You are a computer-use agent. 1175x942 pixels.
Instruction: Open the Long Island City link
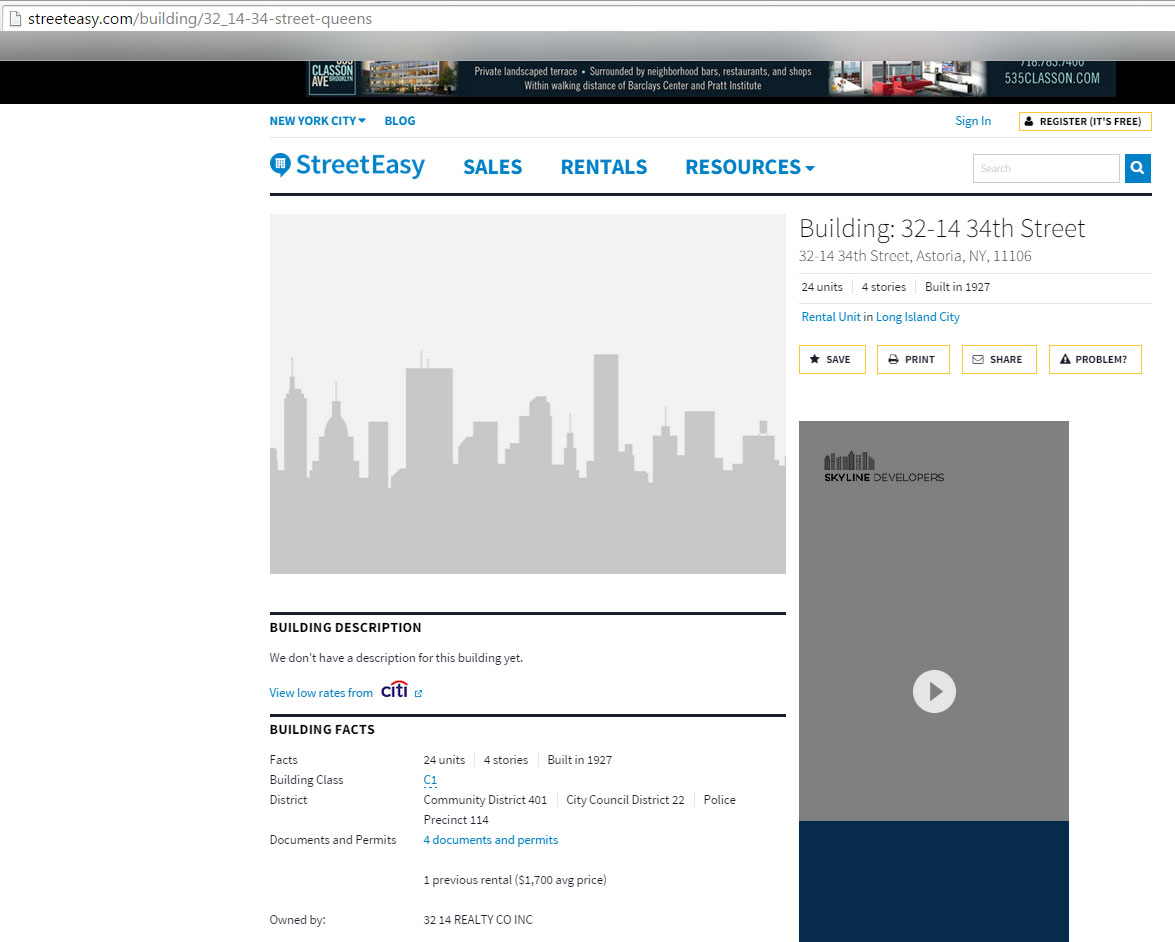[917, 317]
